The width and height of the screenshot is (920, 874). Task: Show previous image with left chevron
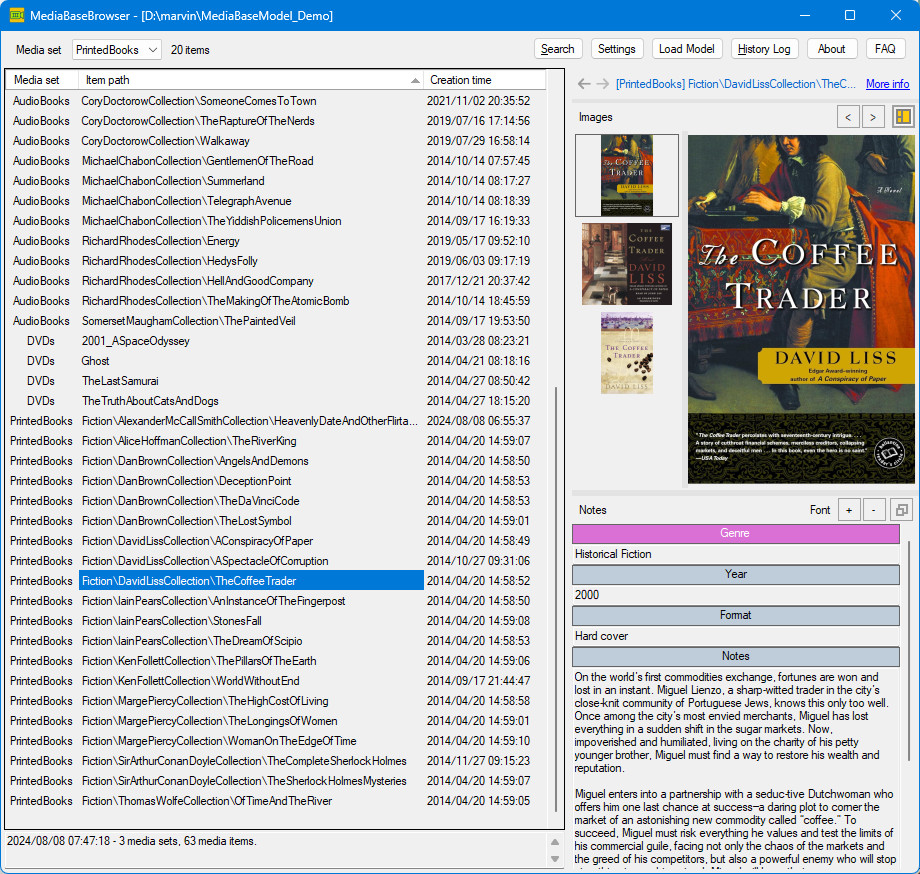click(848, 117)
